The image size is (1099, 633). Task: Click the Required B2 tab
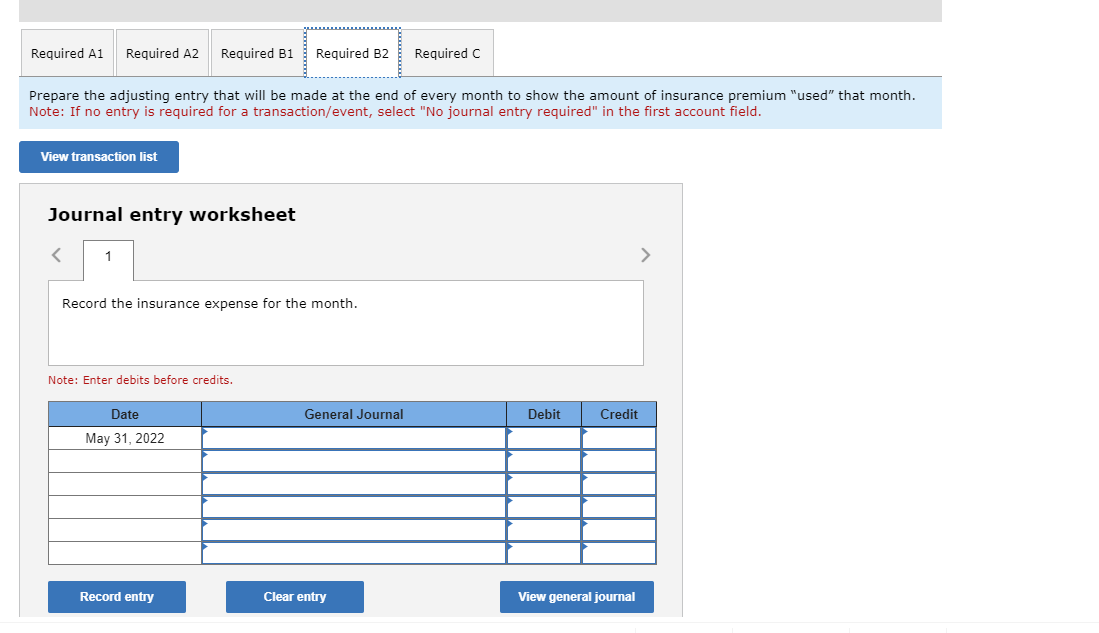(352, 53)
